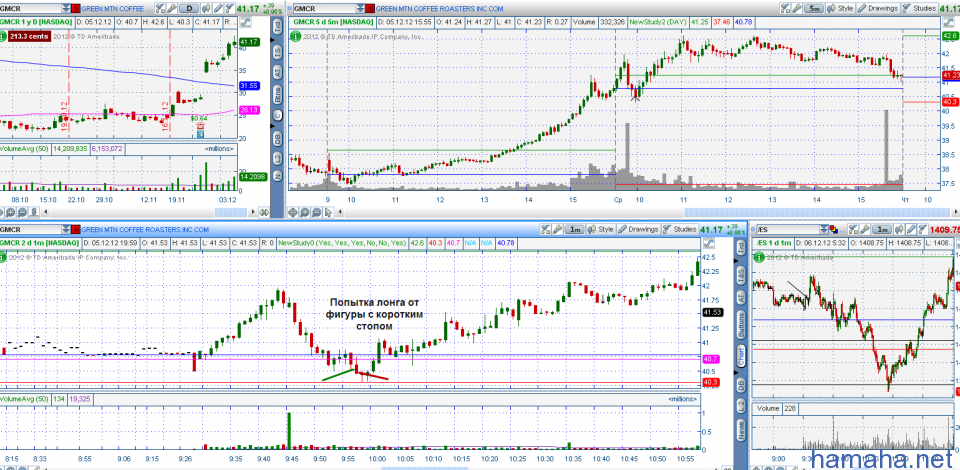The width and height of the screenshot is (960, 470).
Task: Open the TS side tab
Action: point(277,51)
